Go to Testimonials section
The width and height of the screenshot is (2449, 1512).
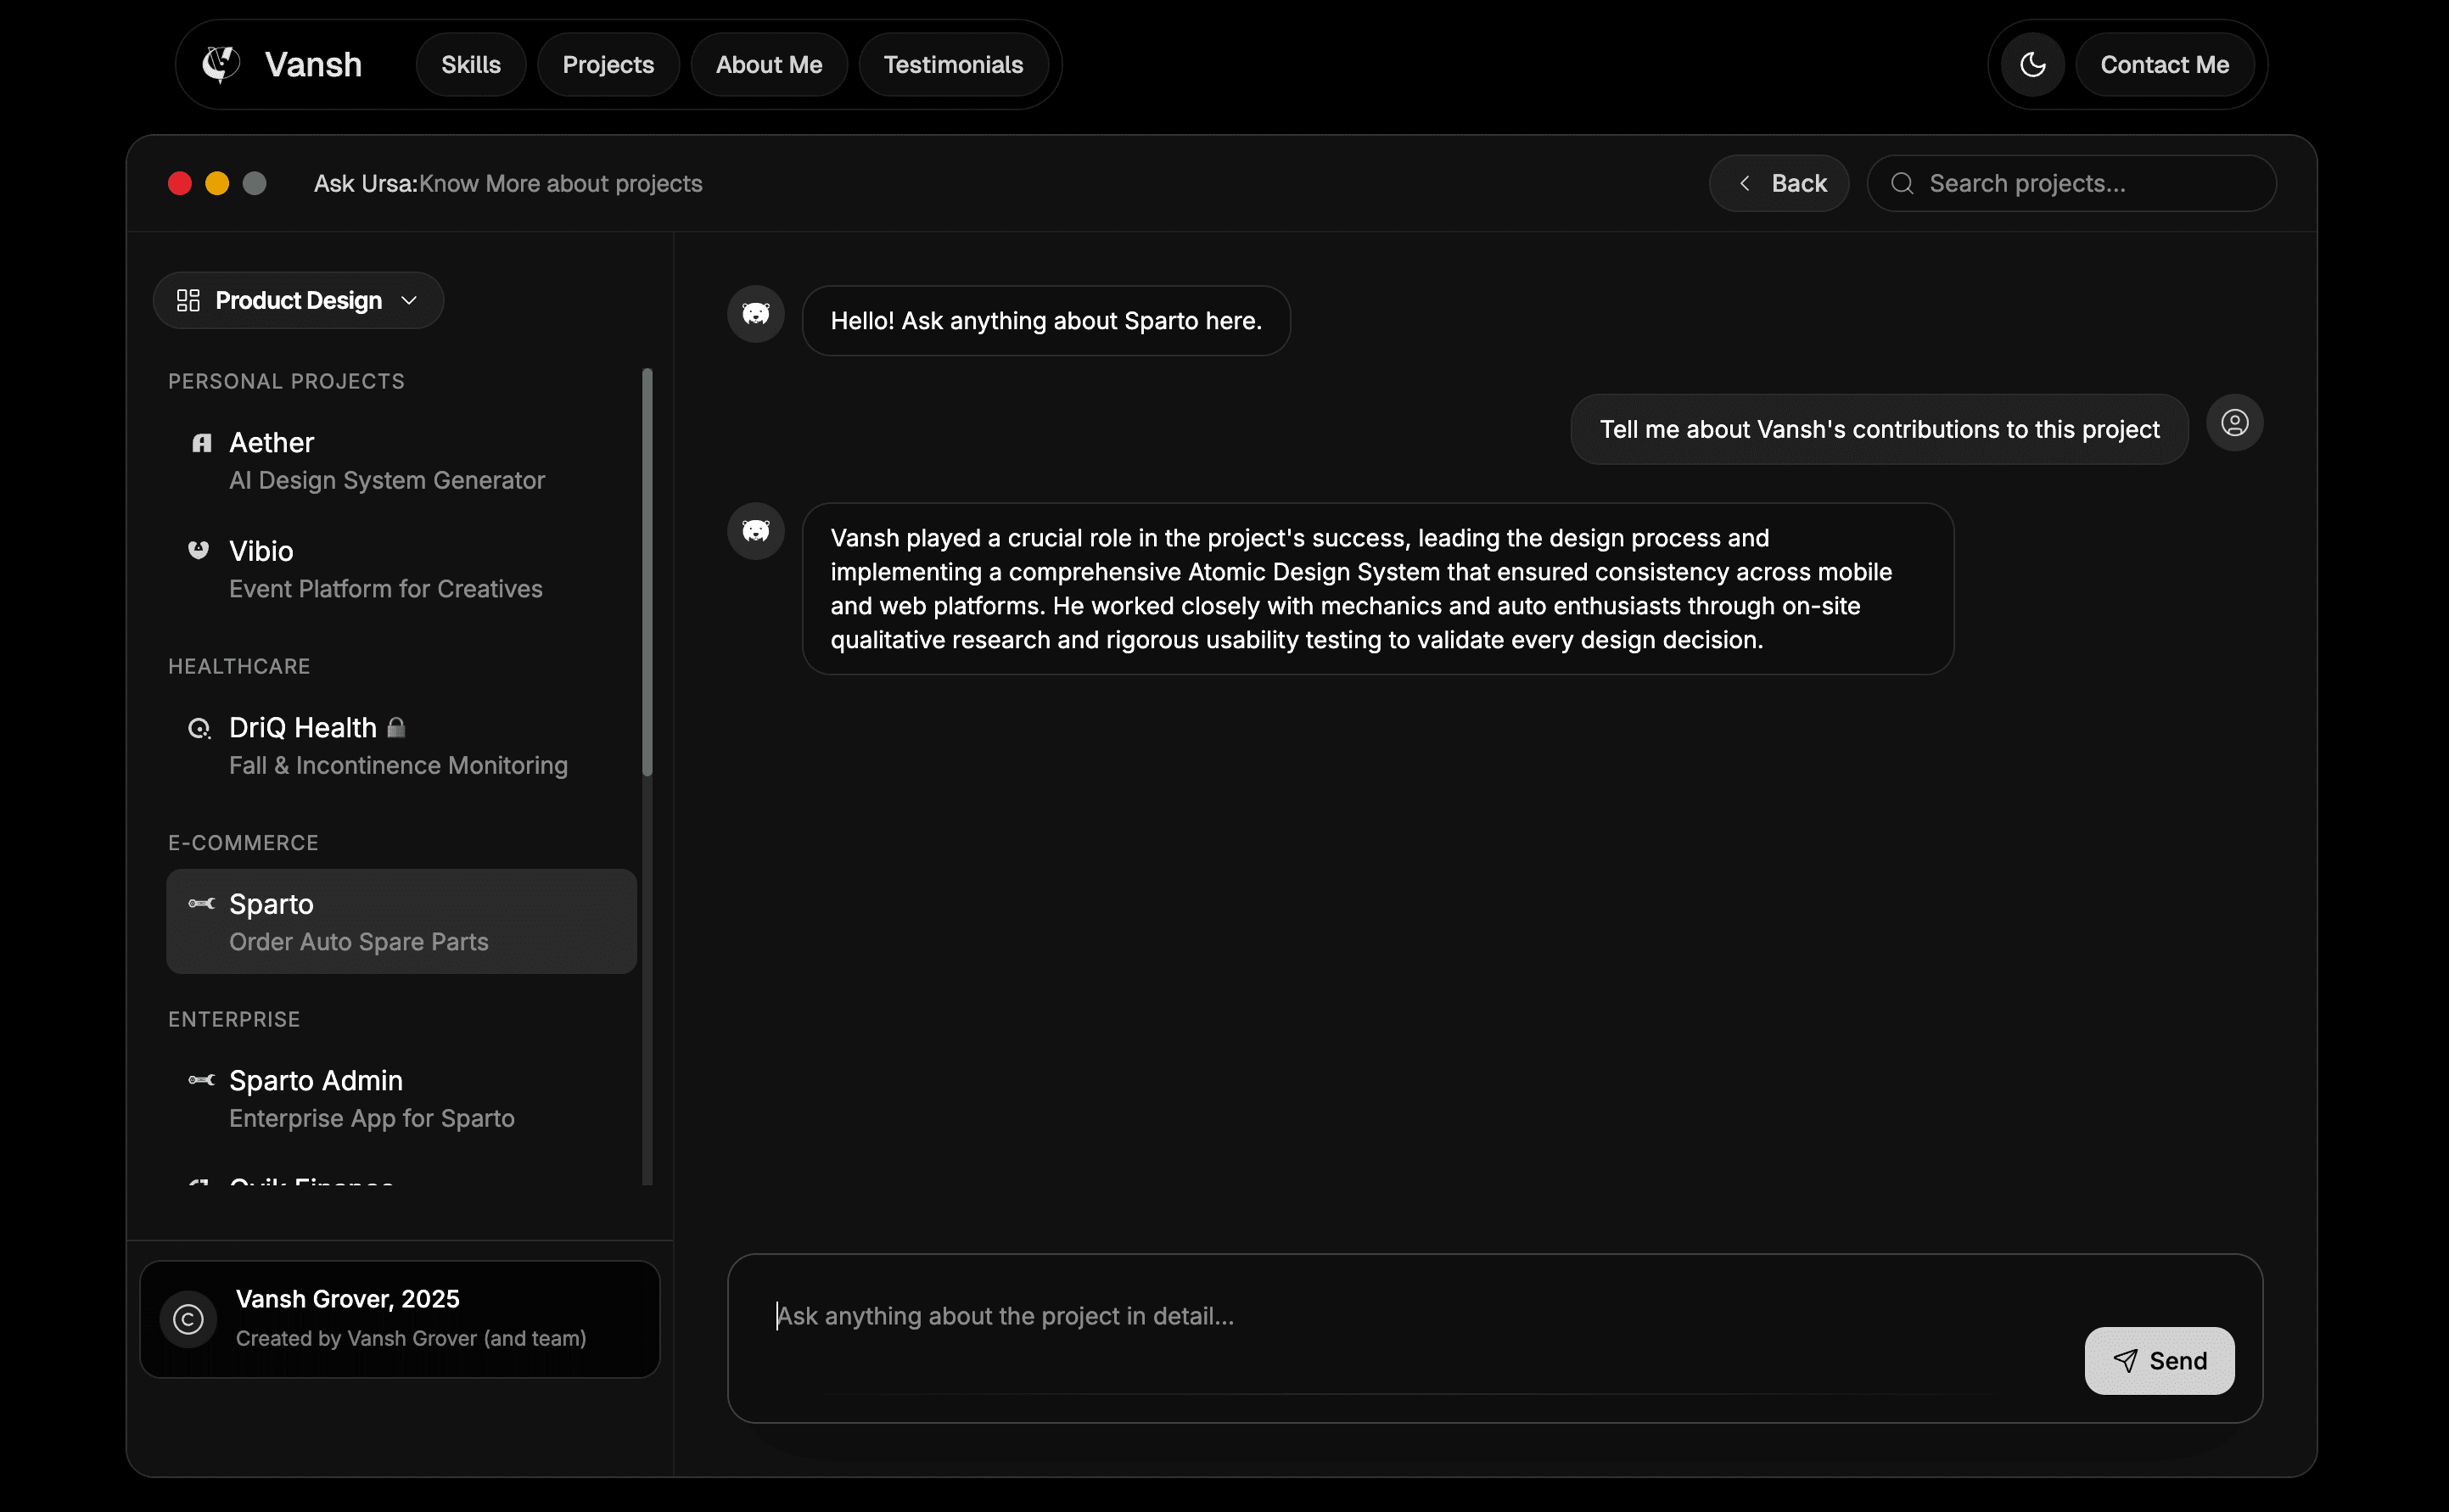(953, 65)
